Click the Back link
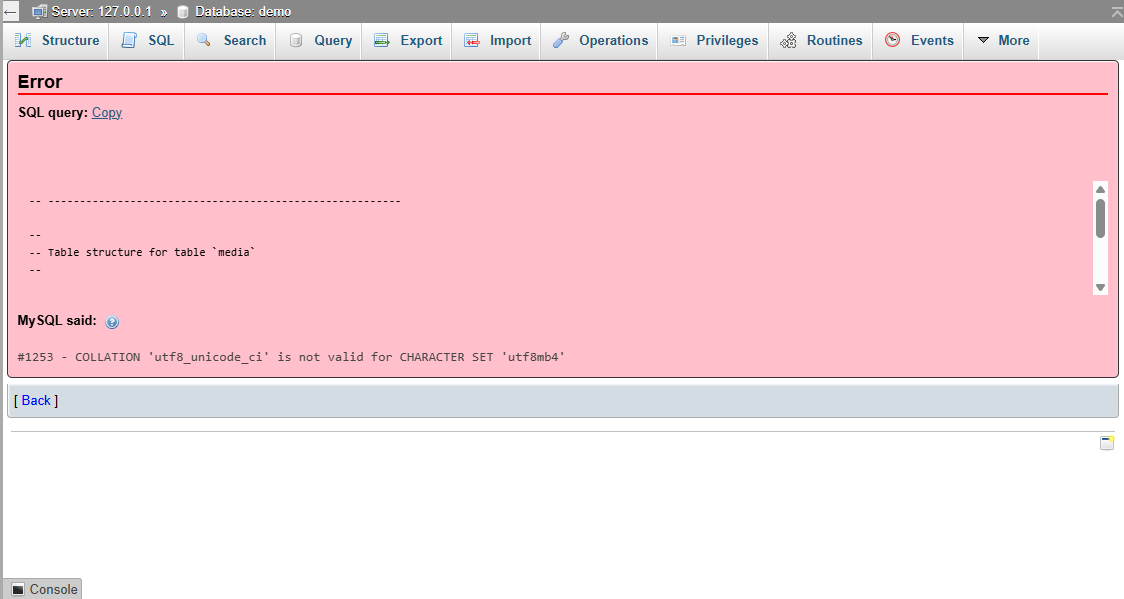Viewport: 1124px width, 599px height. (x=36, y=401)
